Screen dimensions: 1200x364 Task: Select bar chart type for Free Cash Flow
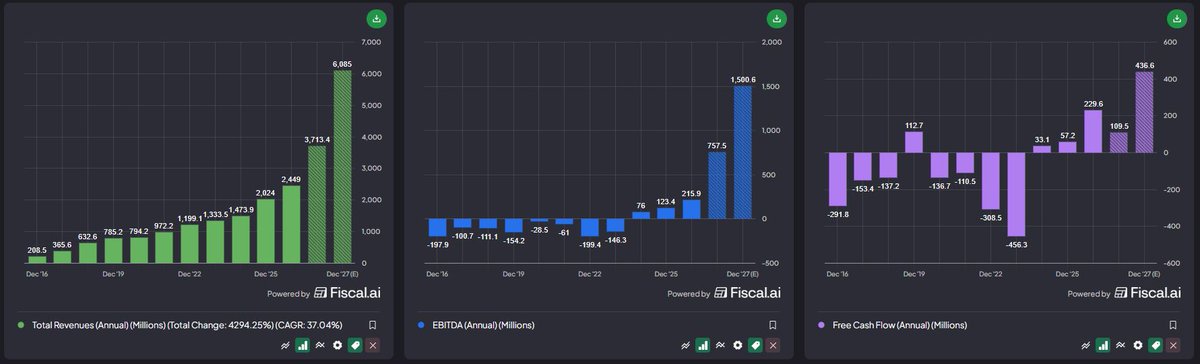click(x=1102, y=345)
